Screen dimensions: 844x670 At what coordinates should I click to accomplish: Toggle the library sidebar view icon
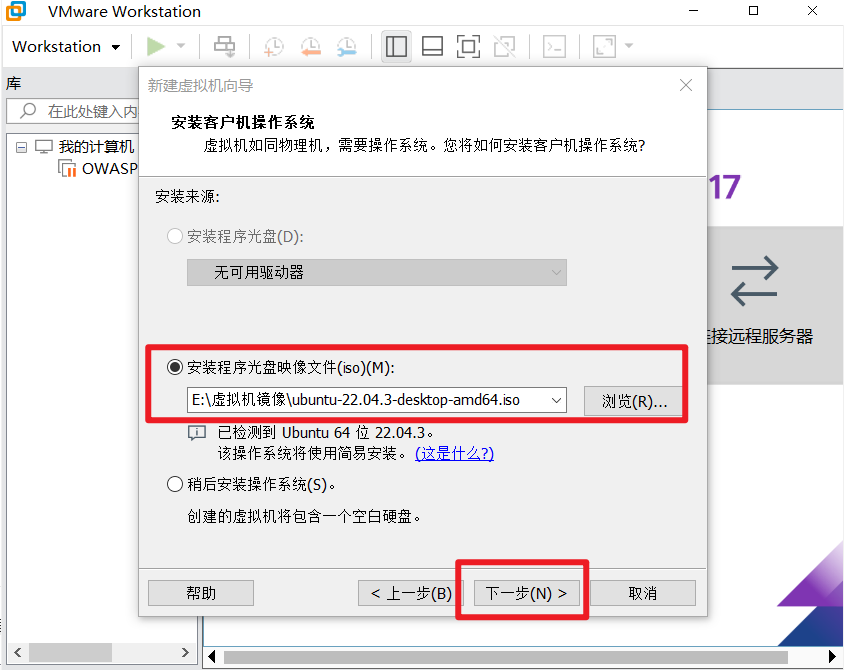click(x=396, y=47)
